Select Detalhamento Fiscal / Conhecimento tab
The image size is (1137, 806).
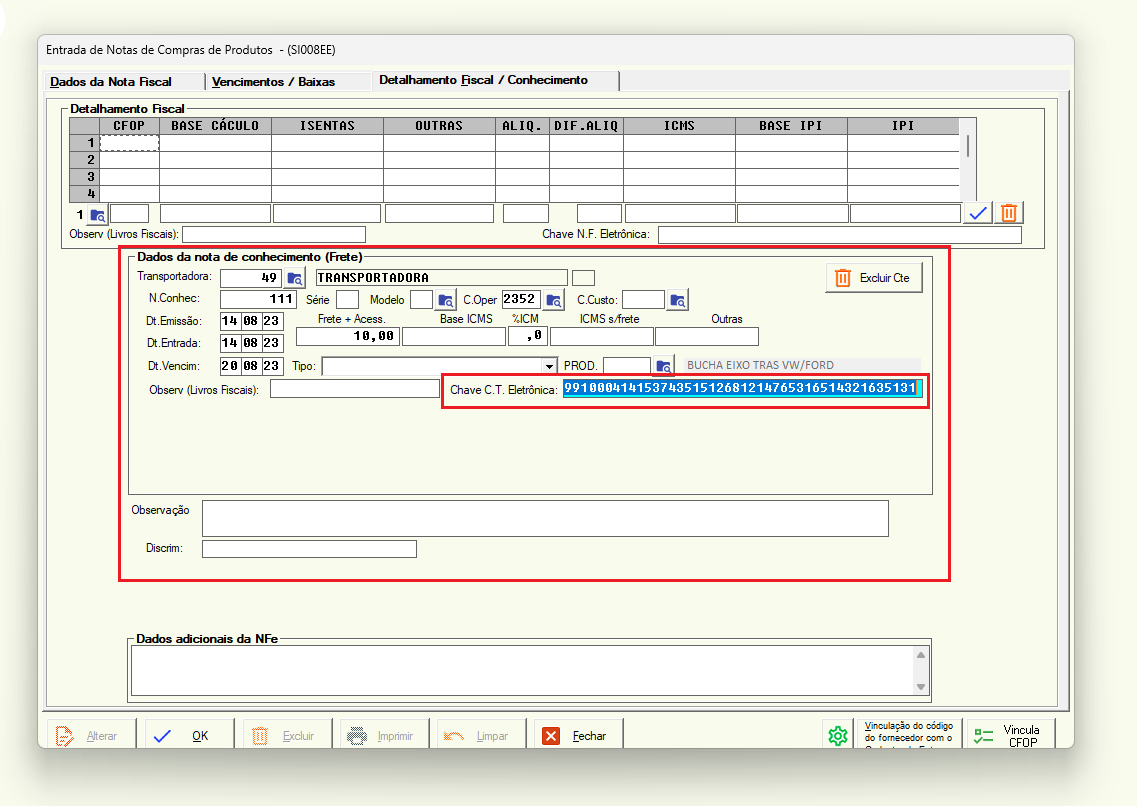coord(483,80)
